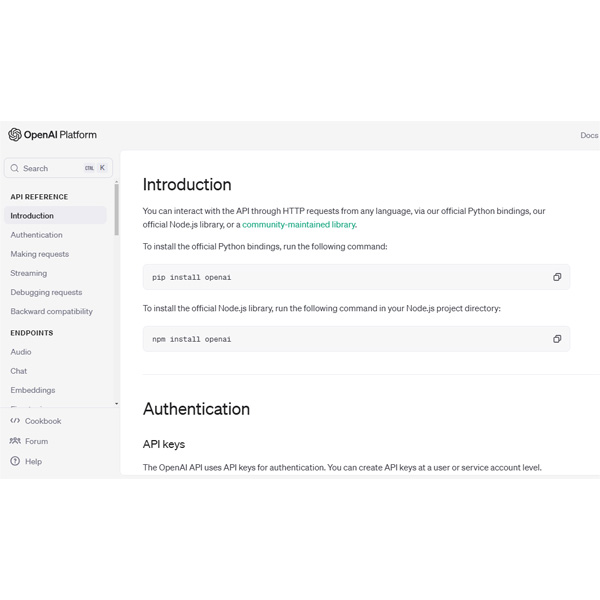Navigate to Backward compatibility section
The height and width of the screenshot is (600, 600).
[52, 311]
